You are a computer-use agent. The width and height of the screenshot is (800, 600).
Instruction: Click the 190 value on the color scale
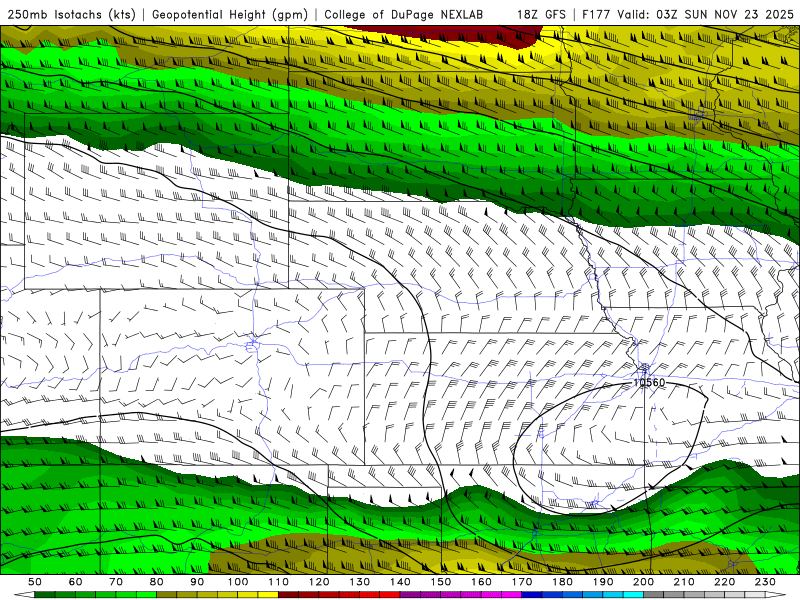(x=603, y=582)
